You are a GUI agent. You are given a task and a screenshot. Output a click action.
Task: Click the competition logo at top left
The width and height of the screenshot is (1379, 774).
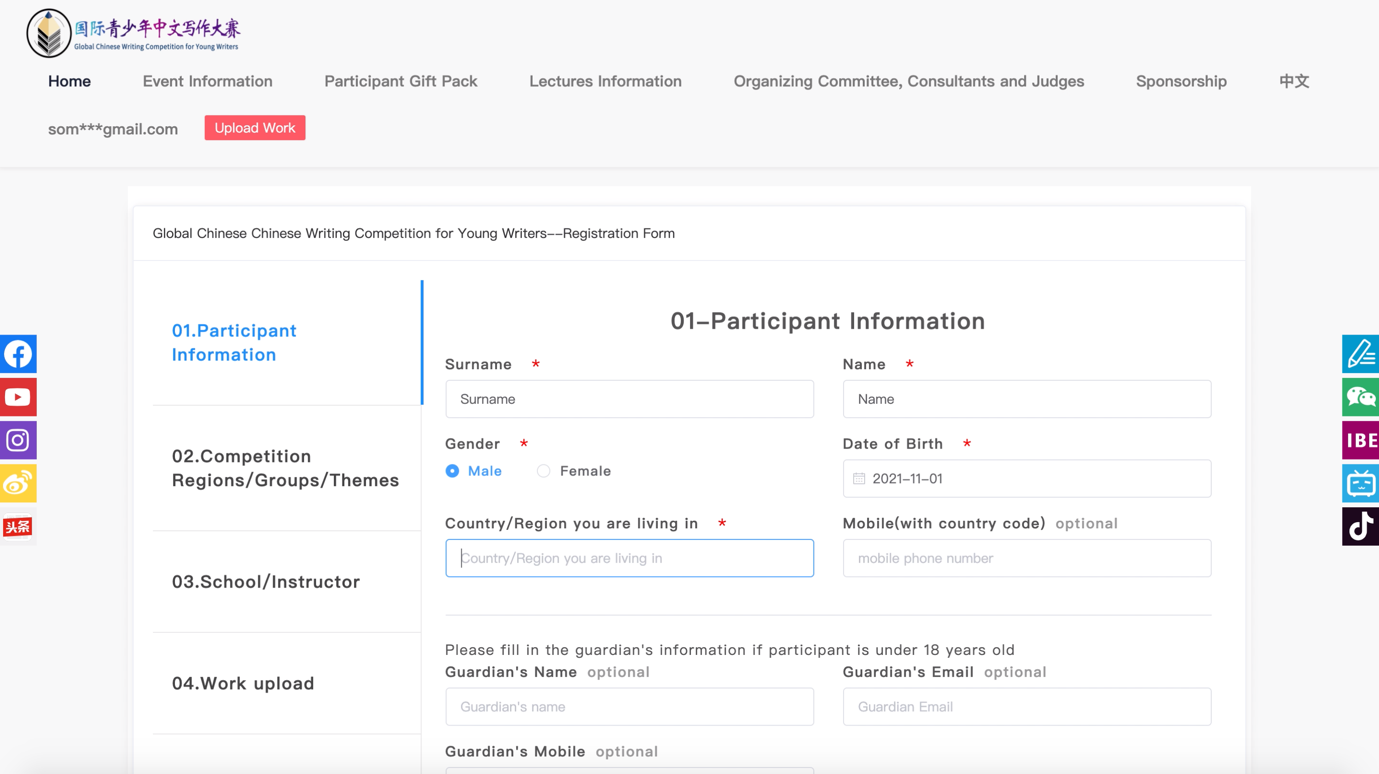click(x=134, y=33)
